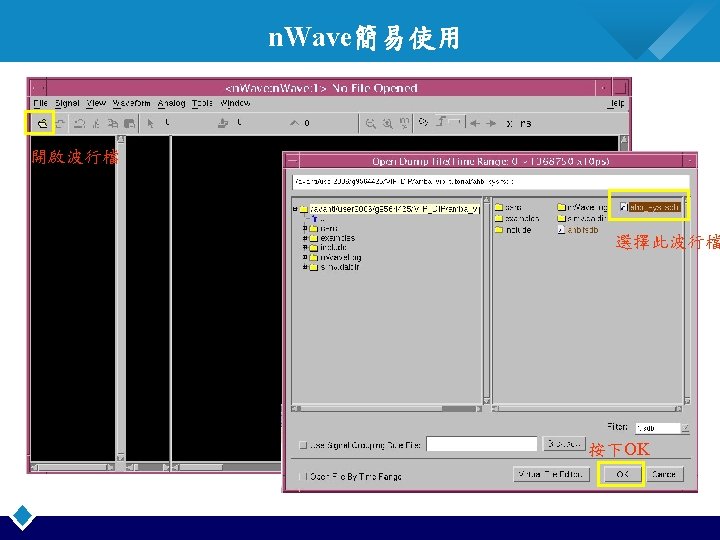
Task: Click the search-by icon after zoom icons
Action: [423, 122]
